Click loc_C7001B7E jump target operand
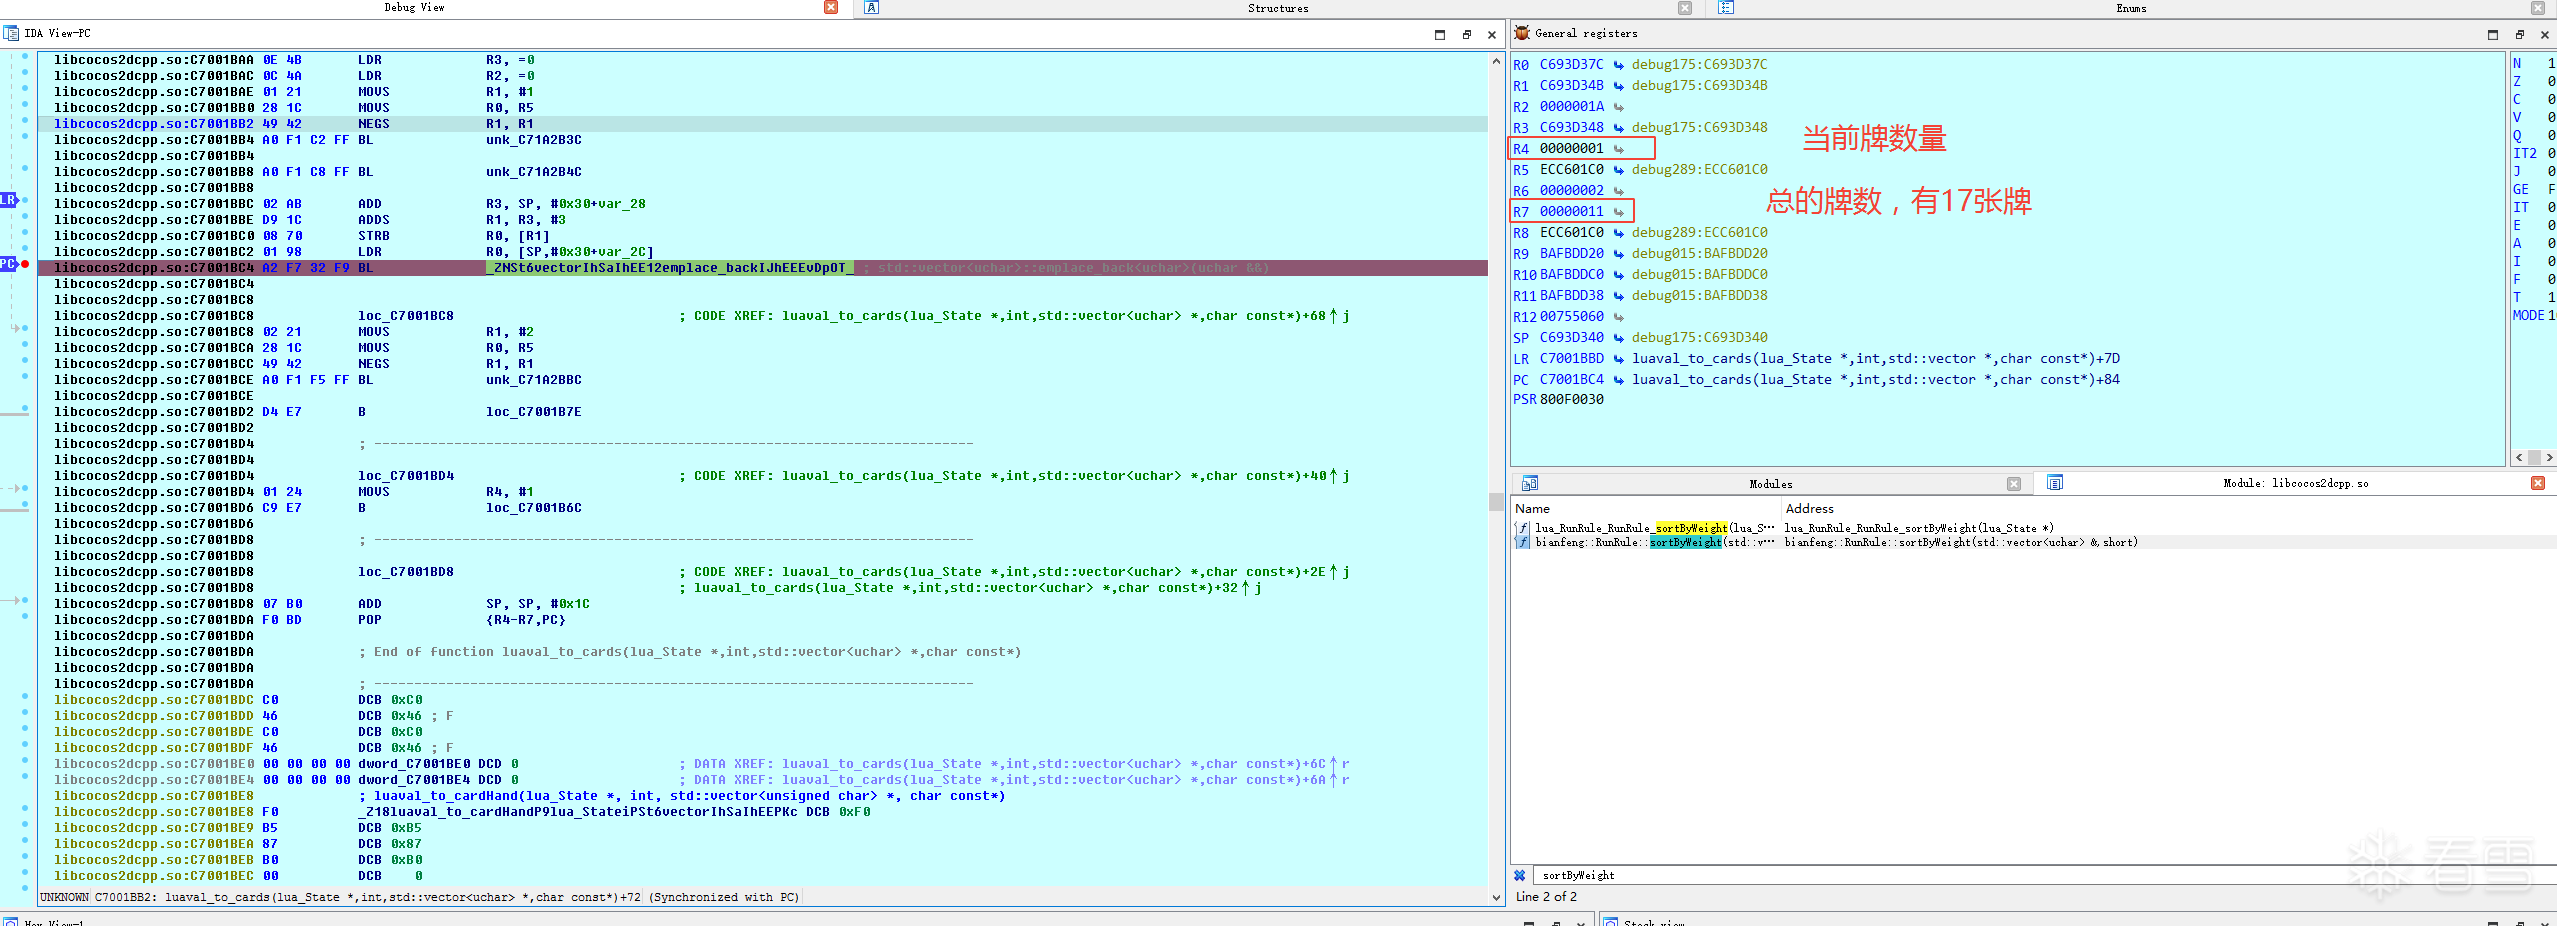The width and height of the screenshot is (2557, 926). click(533, 412)
